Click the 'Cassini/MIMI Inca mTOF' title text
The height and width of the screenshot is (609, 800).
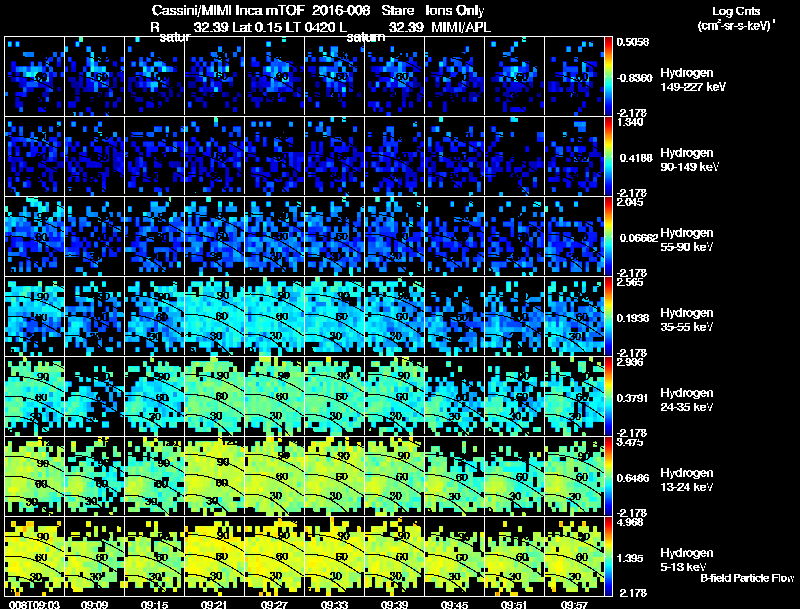228,10
